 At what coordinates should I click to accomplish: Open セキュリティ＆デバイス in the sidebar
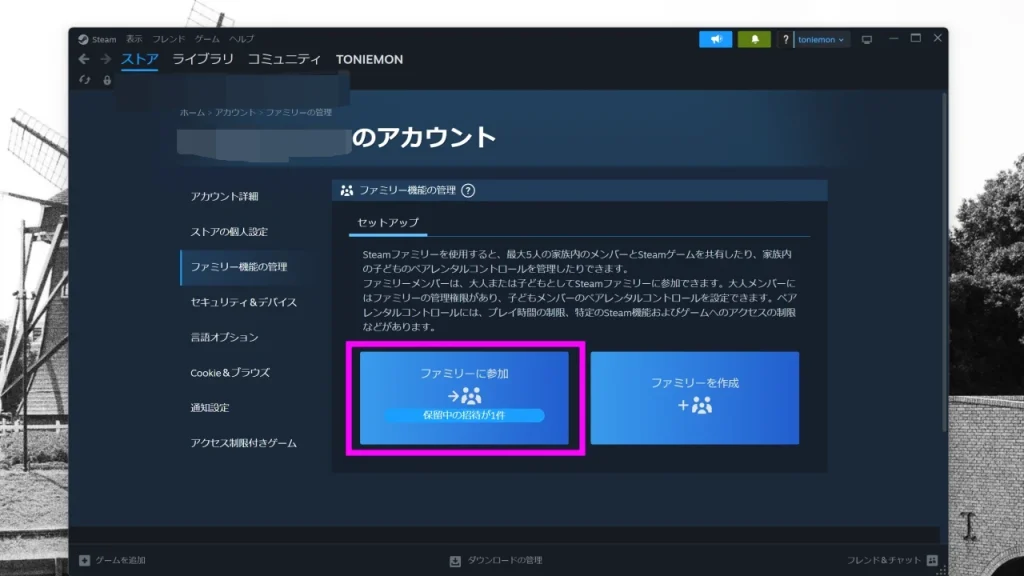point(244,302)
